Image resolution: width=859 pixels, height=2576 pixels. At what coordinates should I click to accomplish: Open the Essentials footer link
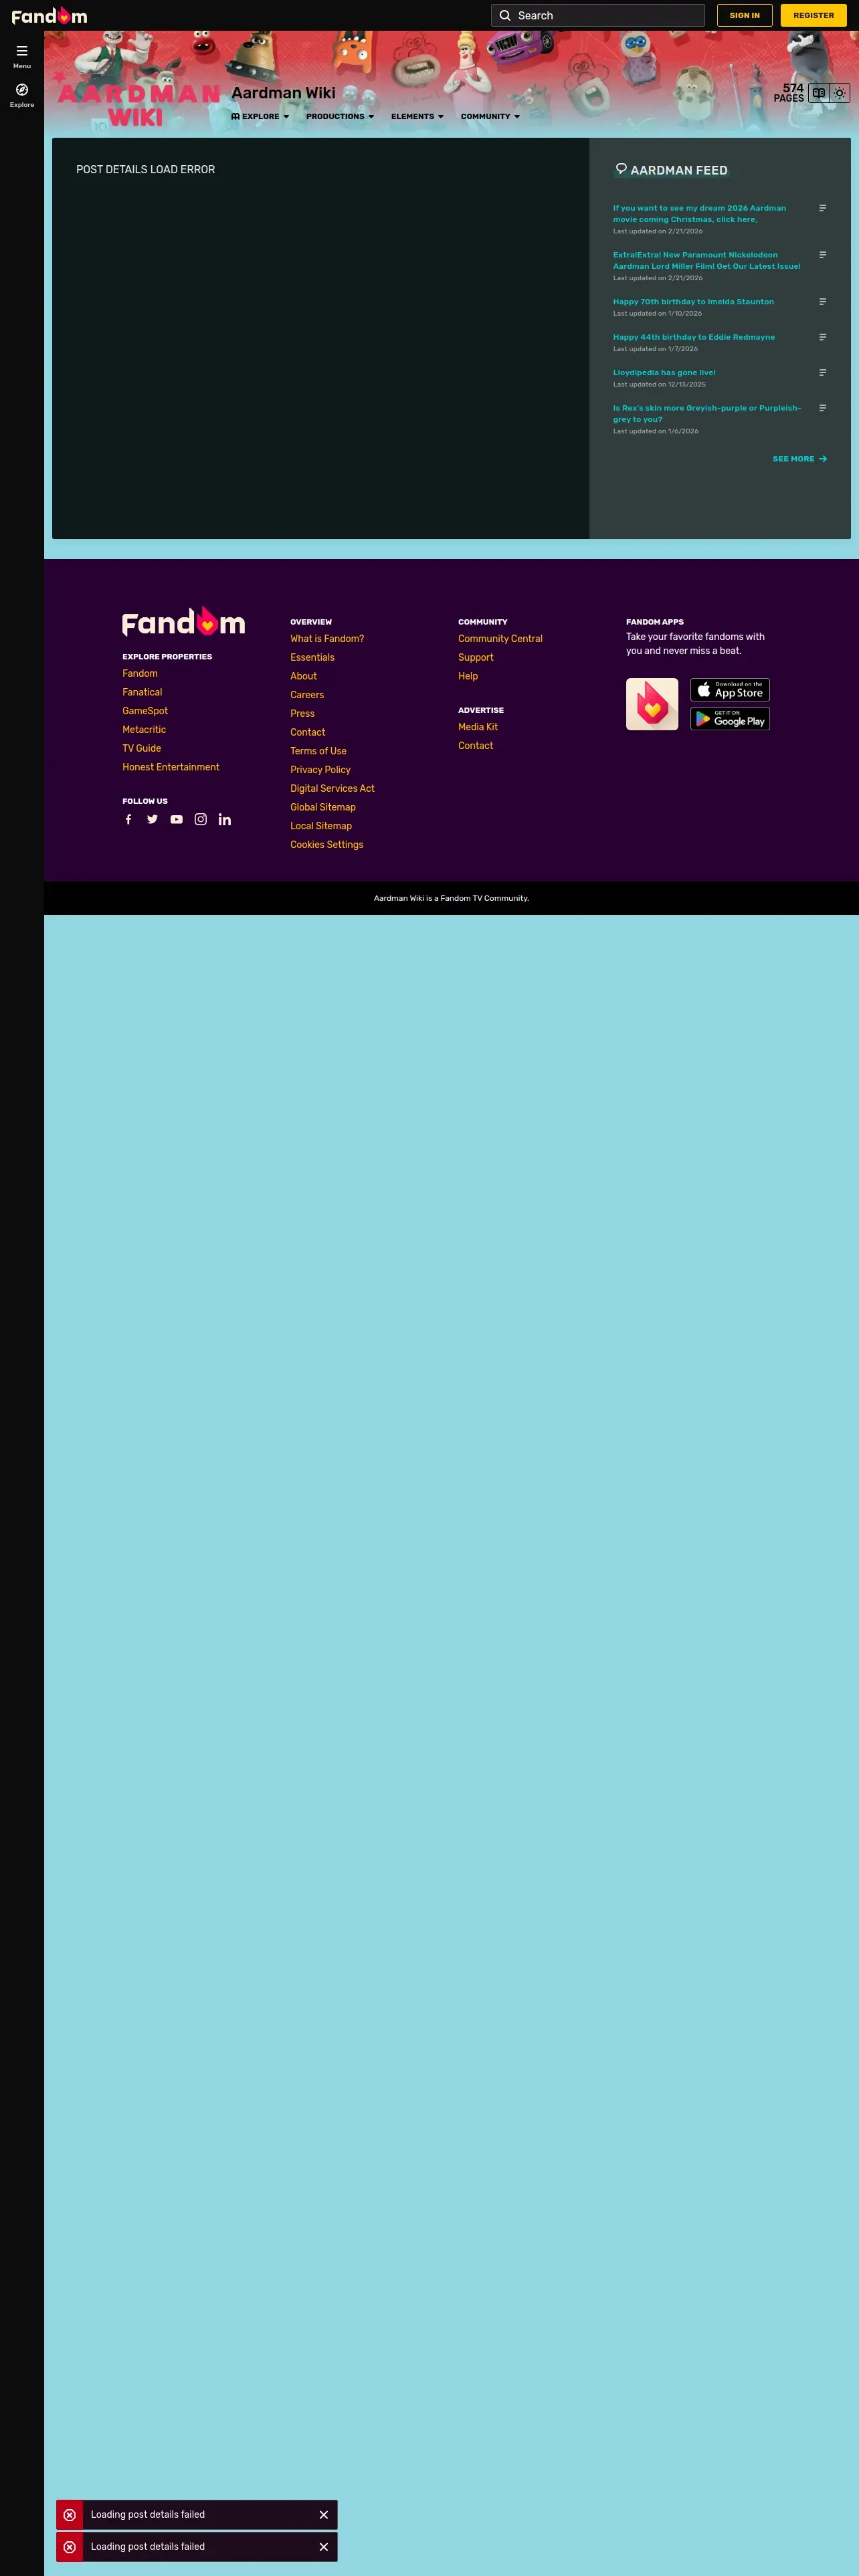(x=312, y=658)
